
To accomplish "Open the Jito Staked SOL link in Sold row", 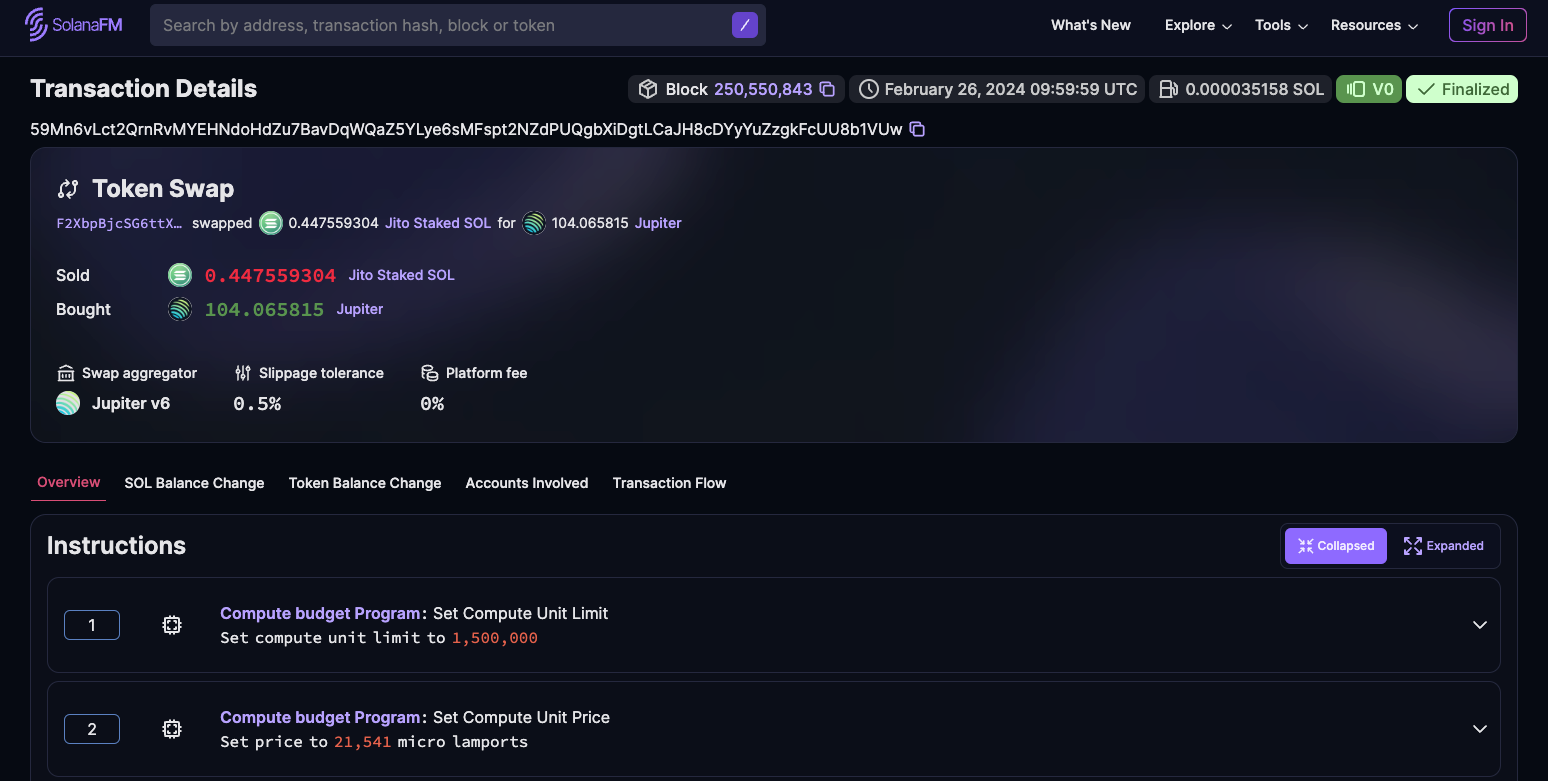I will [x=401, y=275].
